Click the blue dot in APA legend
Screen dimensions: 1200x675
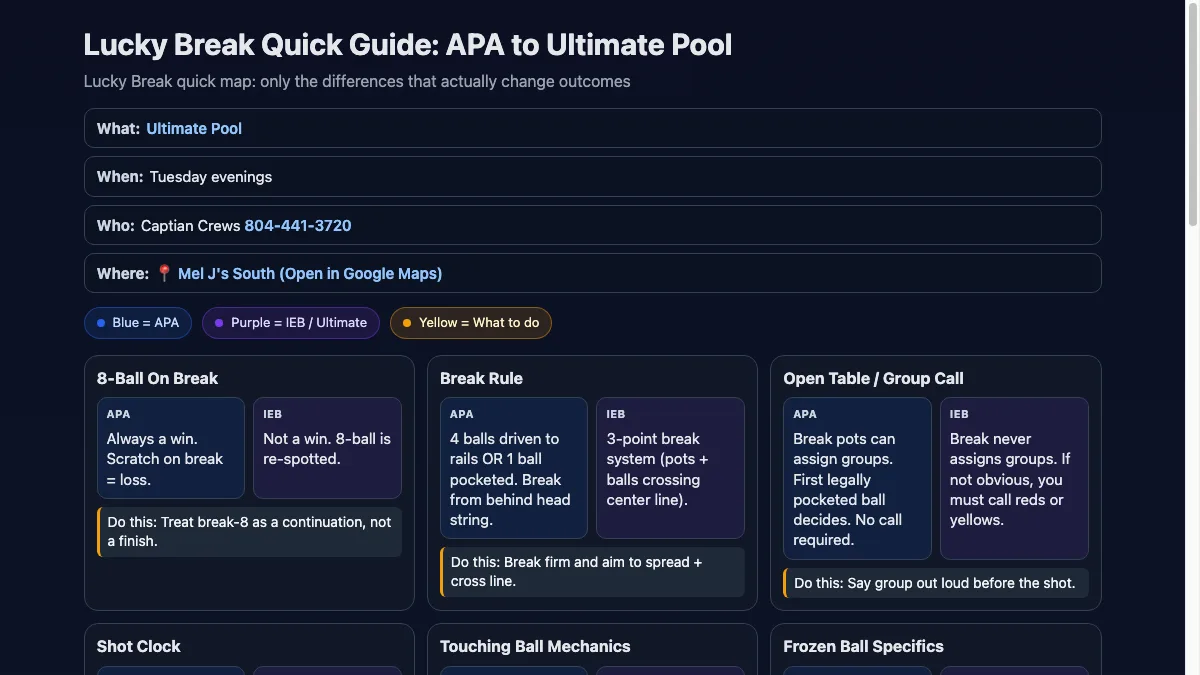pos(101,323)
